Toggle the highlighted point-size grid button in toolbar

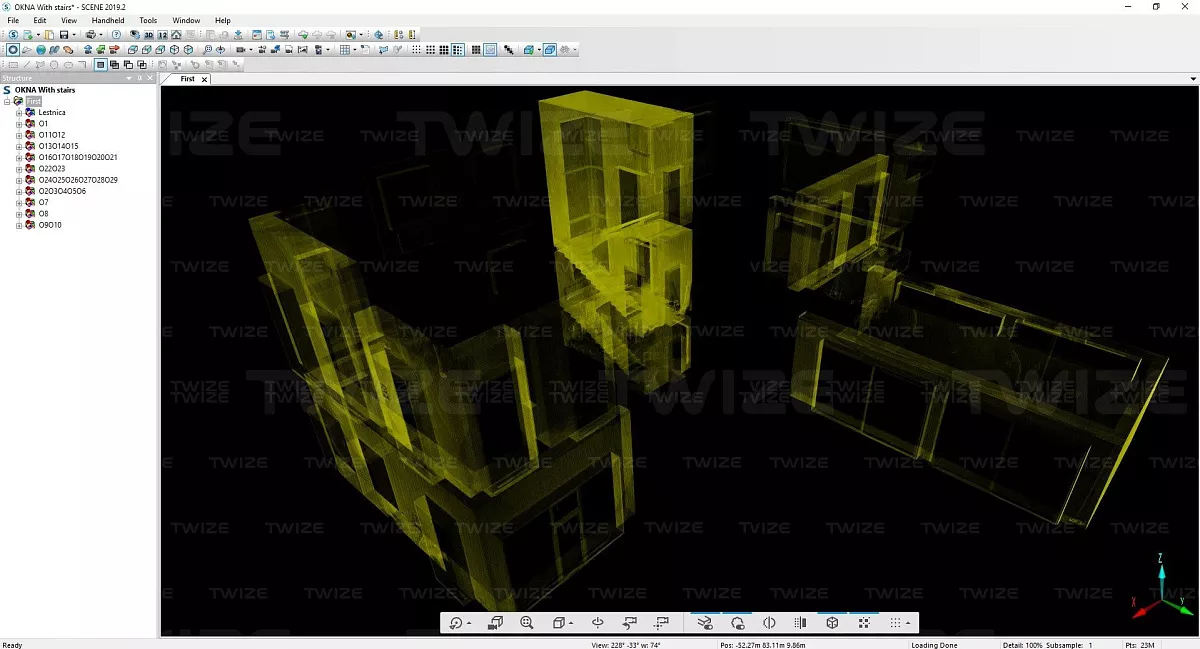(x=458, y=49)
